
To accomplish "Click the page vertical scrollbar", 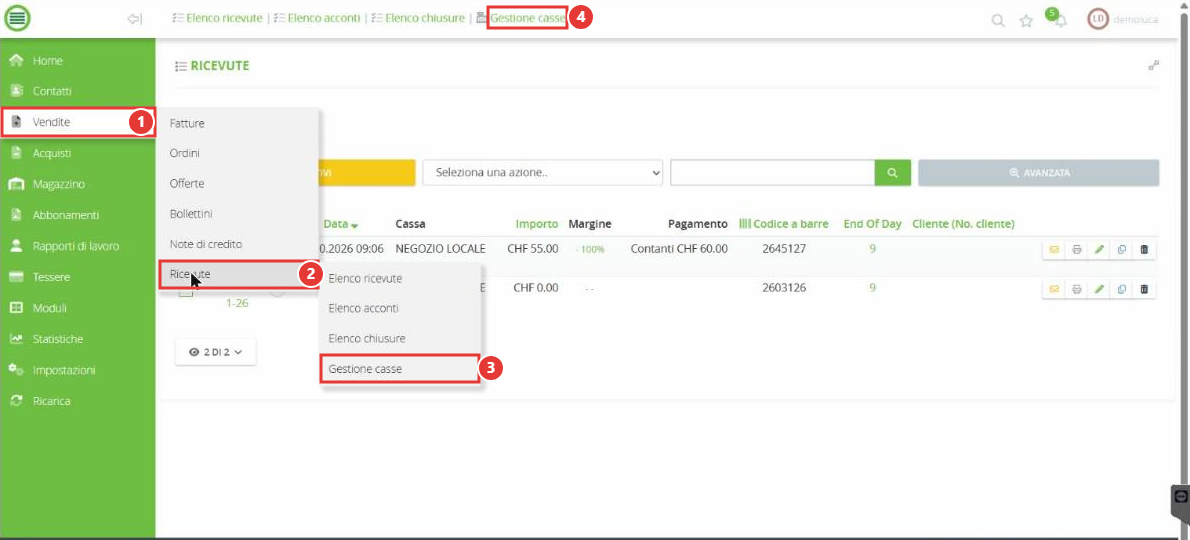I will coord(1186,250).
